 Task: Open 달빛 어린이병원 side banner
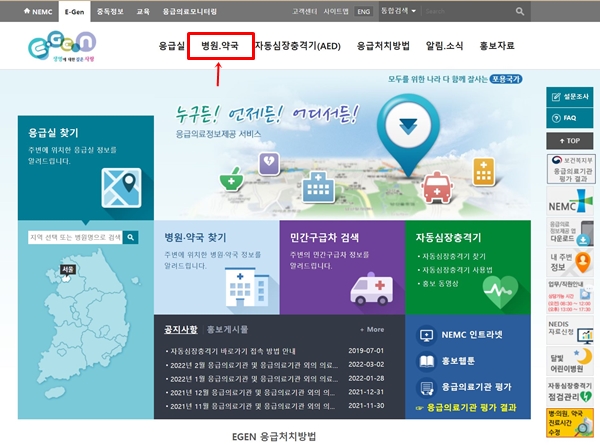coord(570,361)
